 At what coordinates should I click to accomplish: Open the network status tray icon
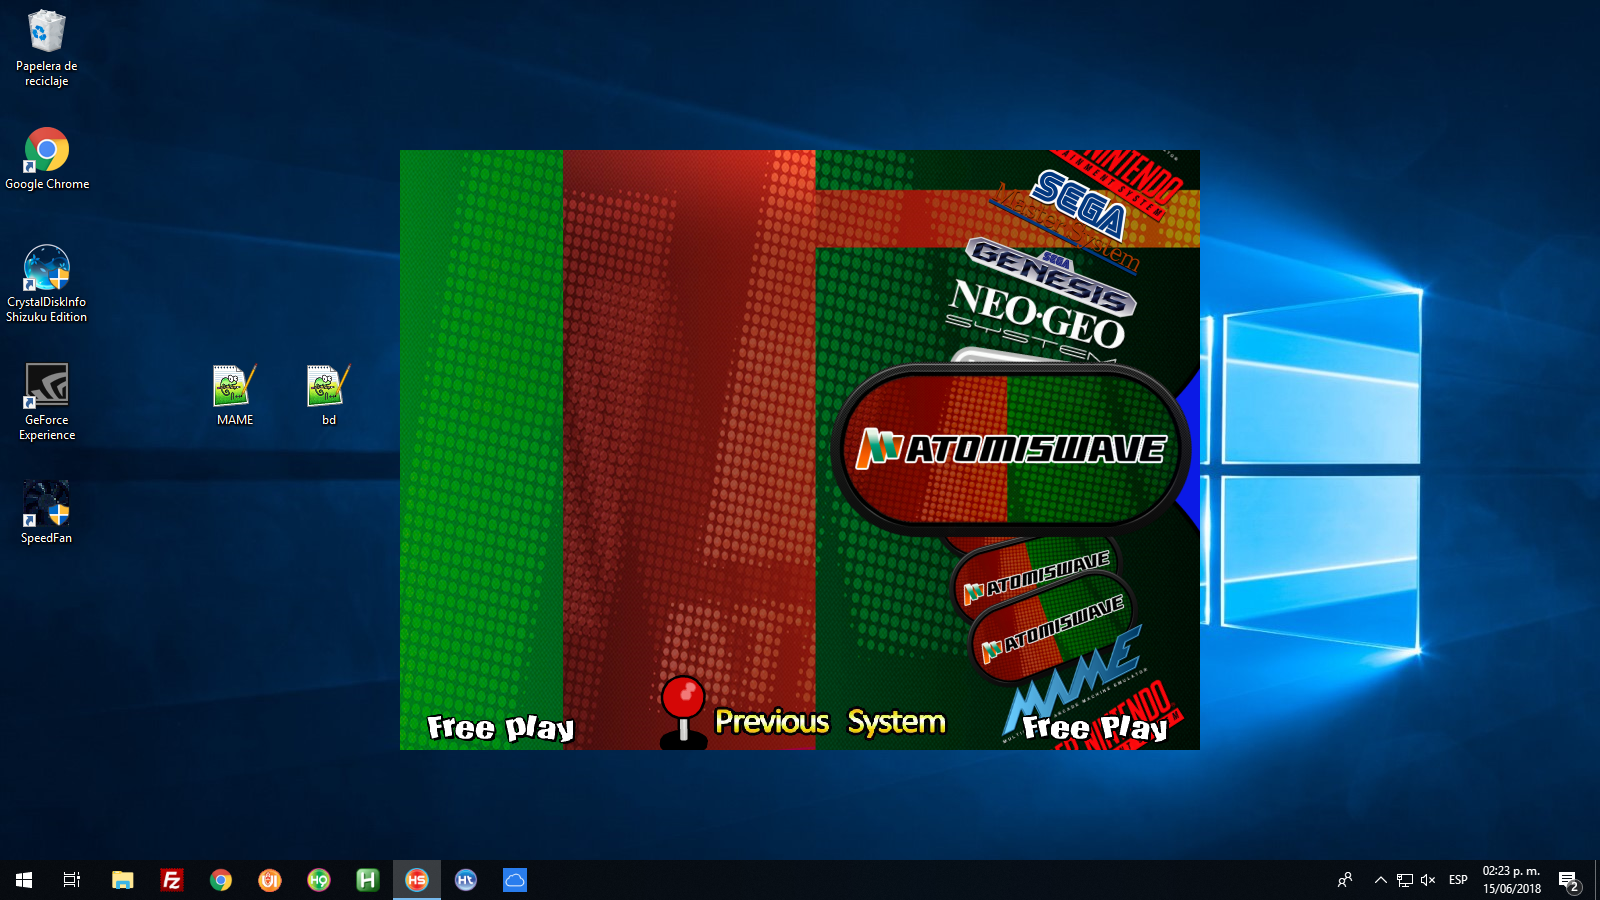1404,880
